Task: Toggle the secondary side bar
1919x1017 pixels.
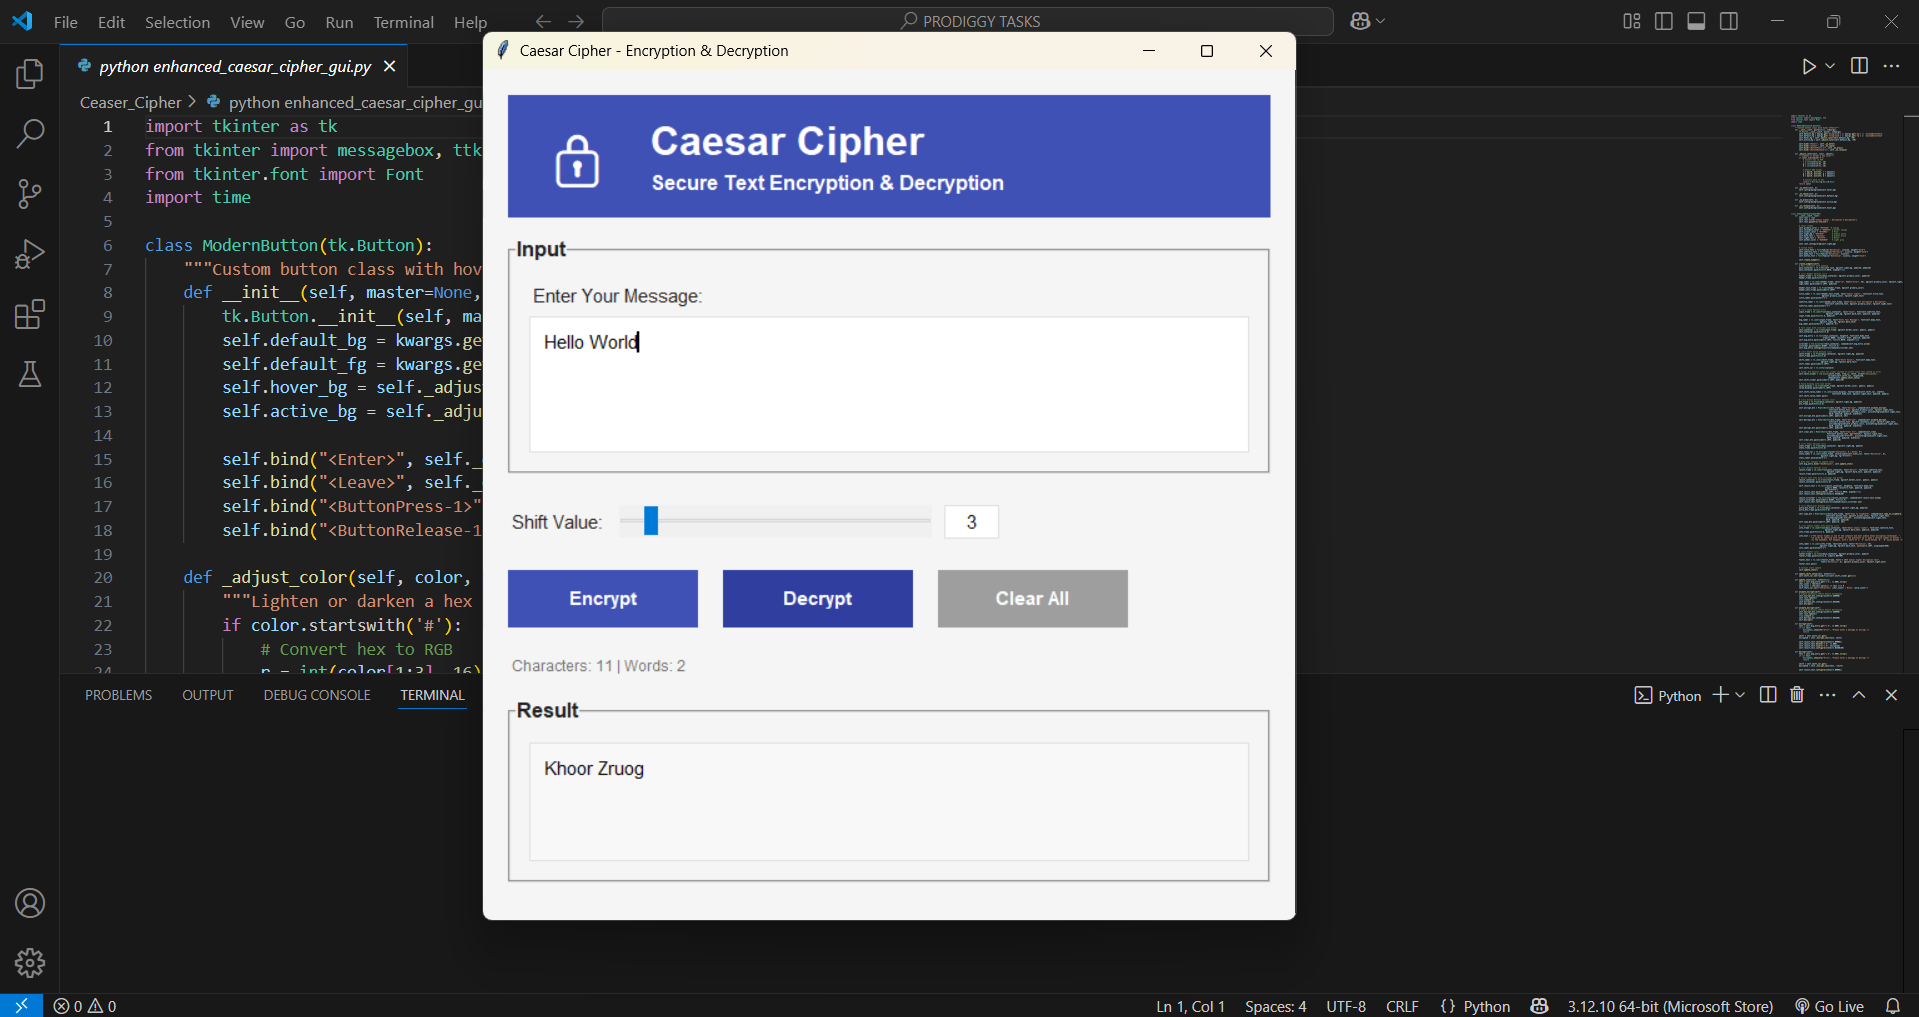Action: 1729,21
